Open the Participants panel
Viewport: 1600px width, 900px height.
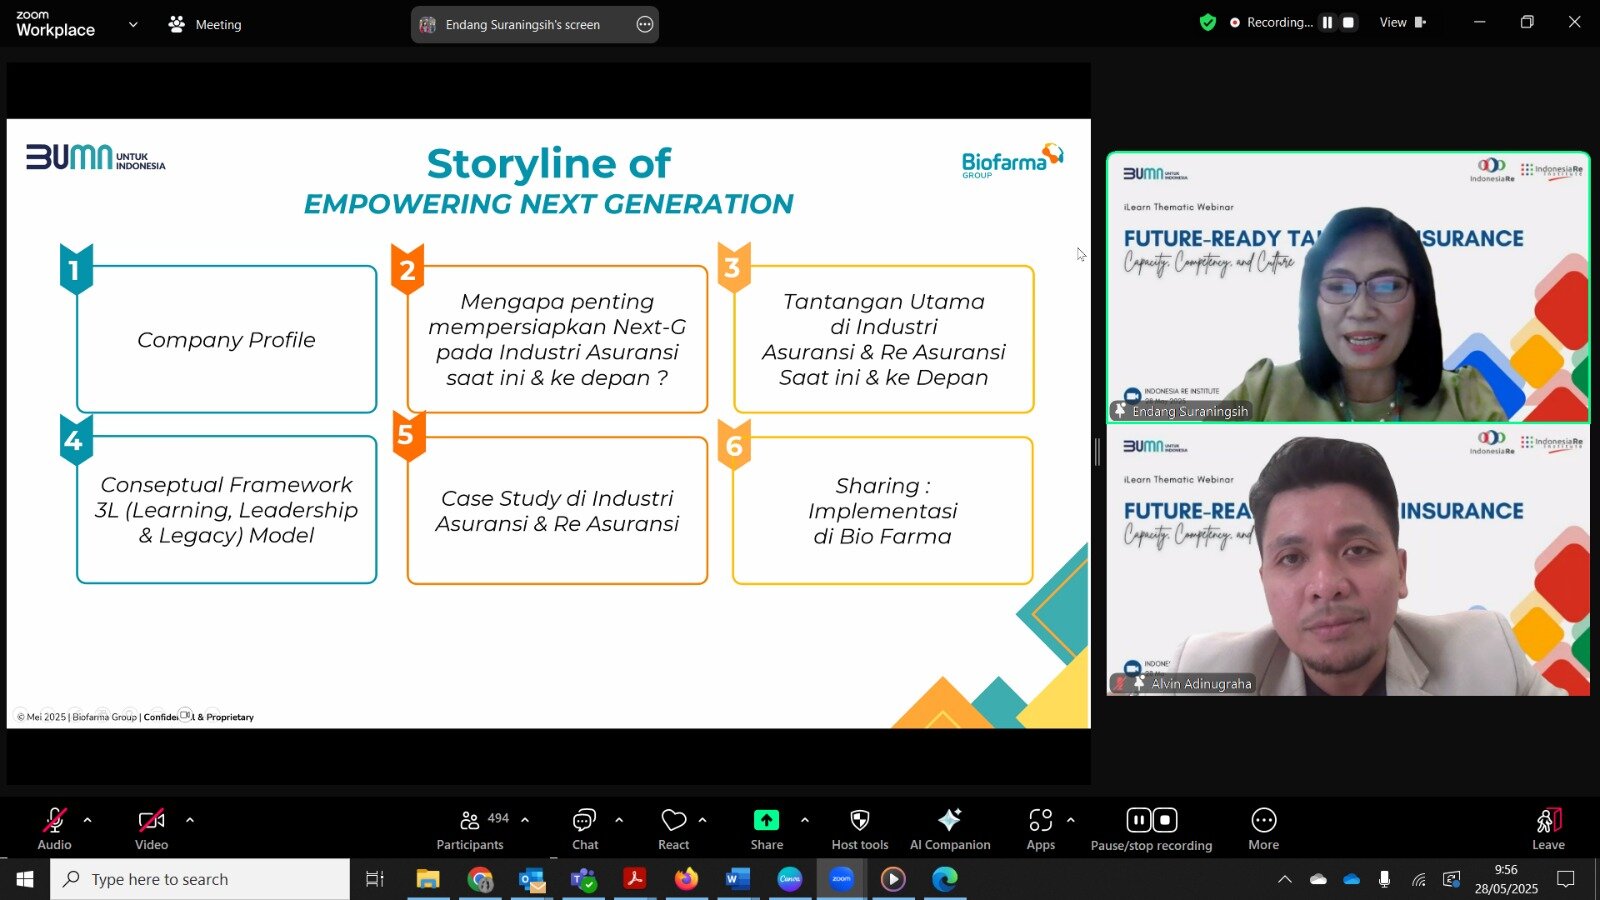(470, 830)
